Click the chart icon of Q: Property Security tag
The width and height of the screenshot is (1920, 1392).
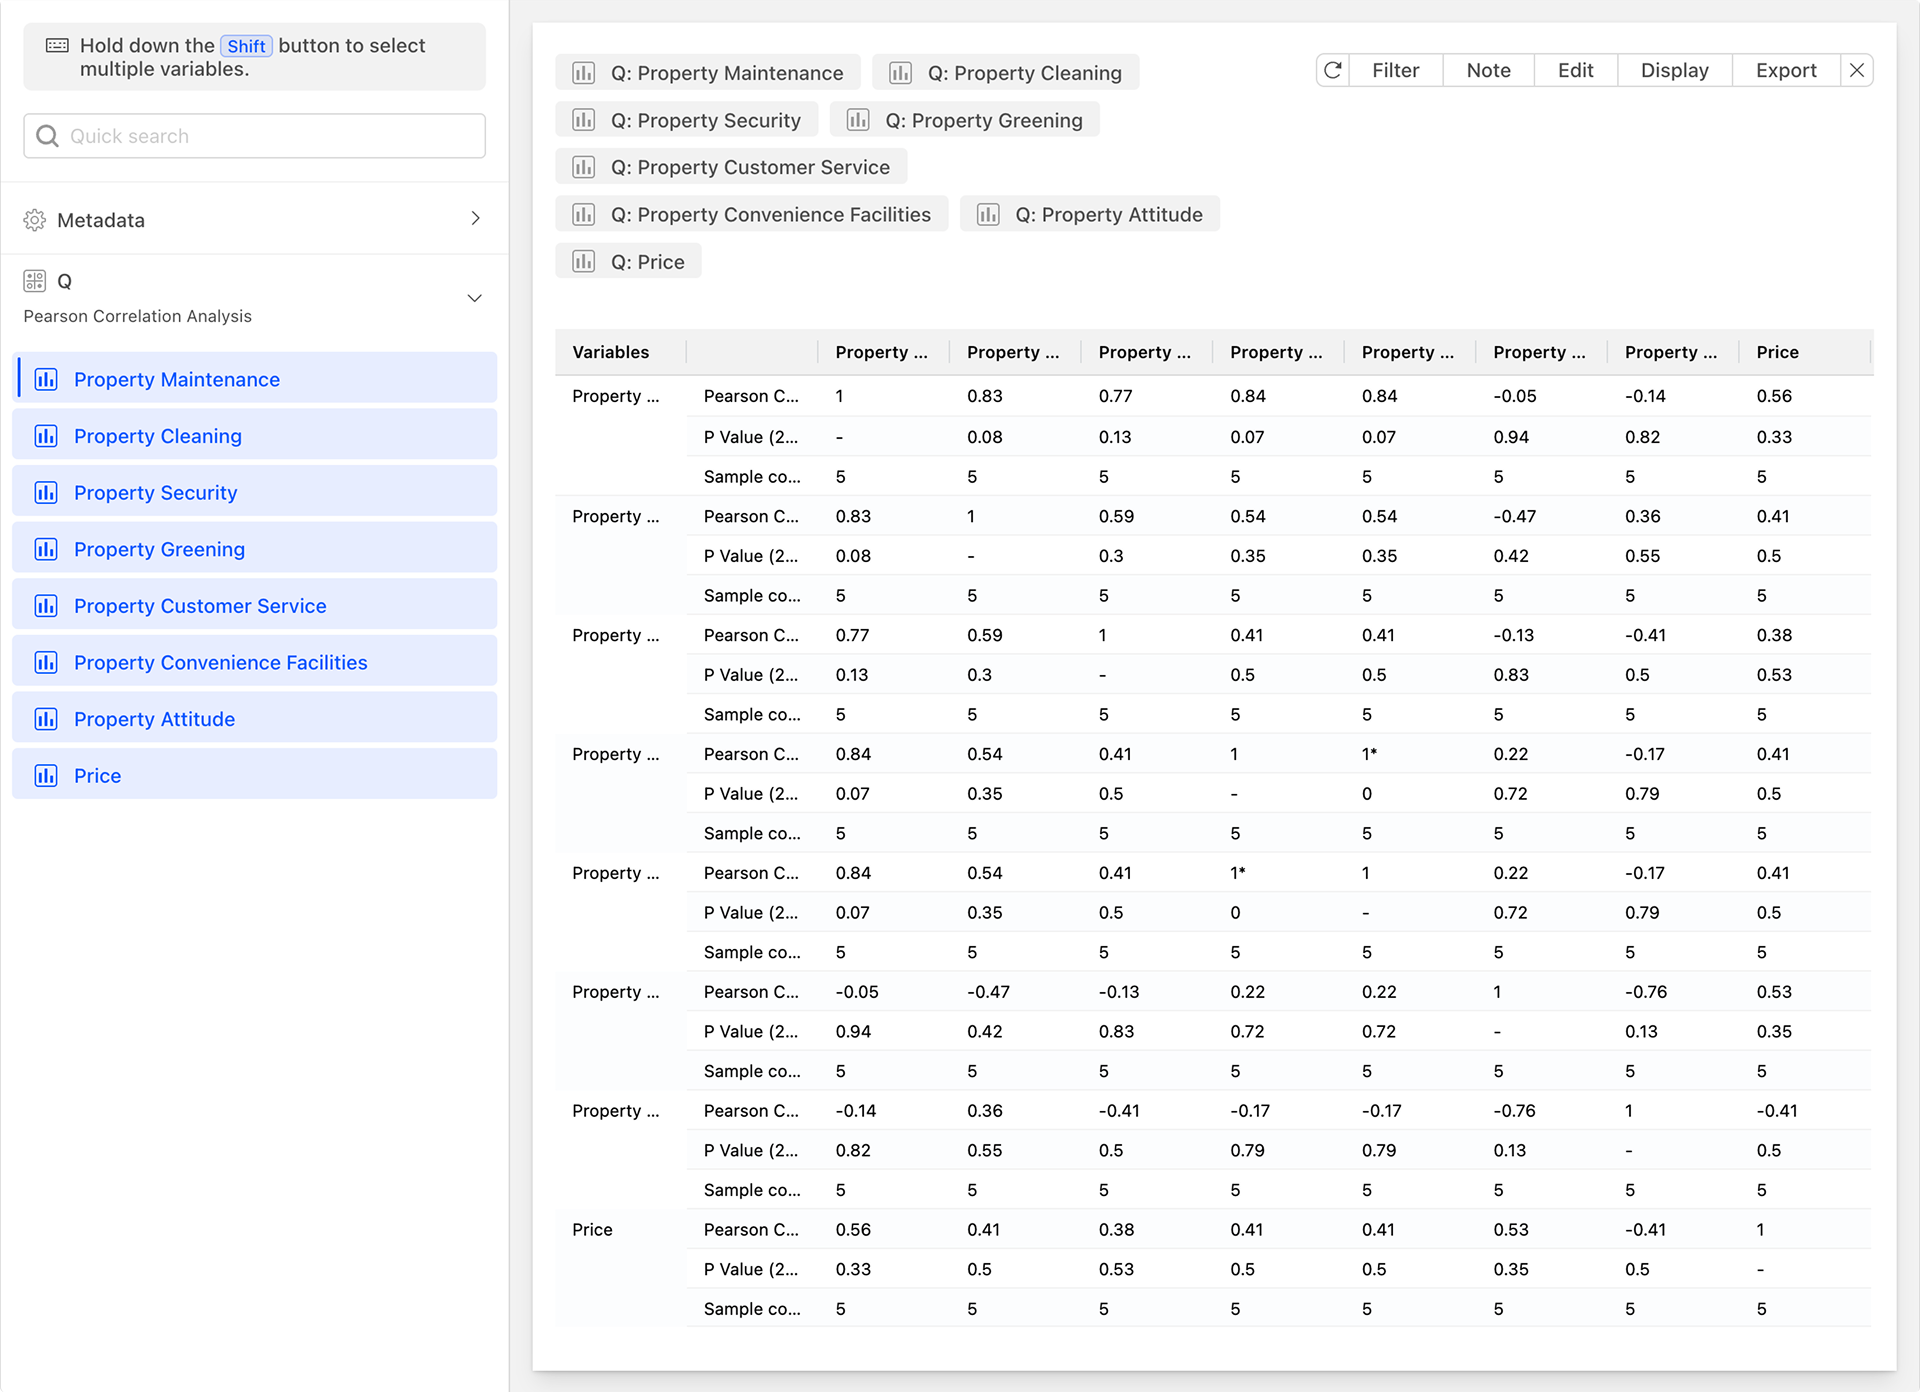pos(584,120)
